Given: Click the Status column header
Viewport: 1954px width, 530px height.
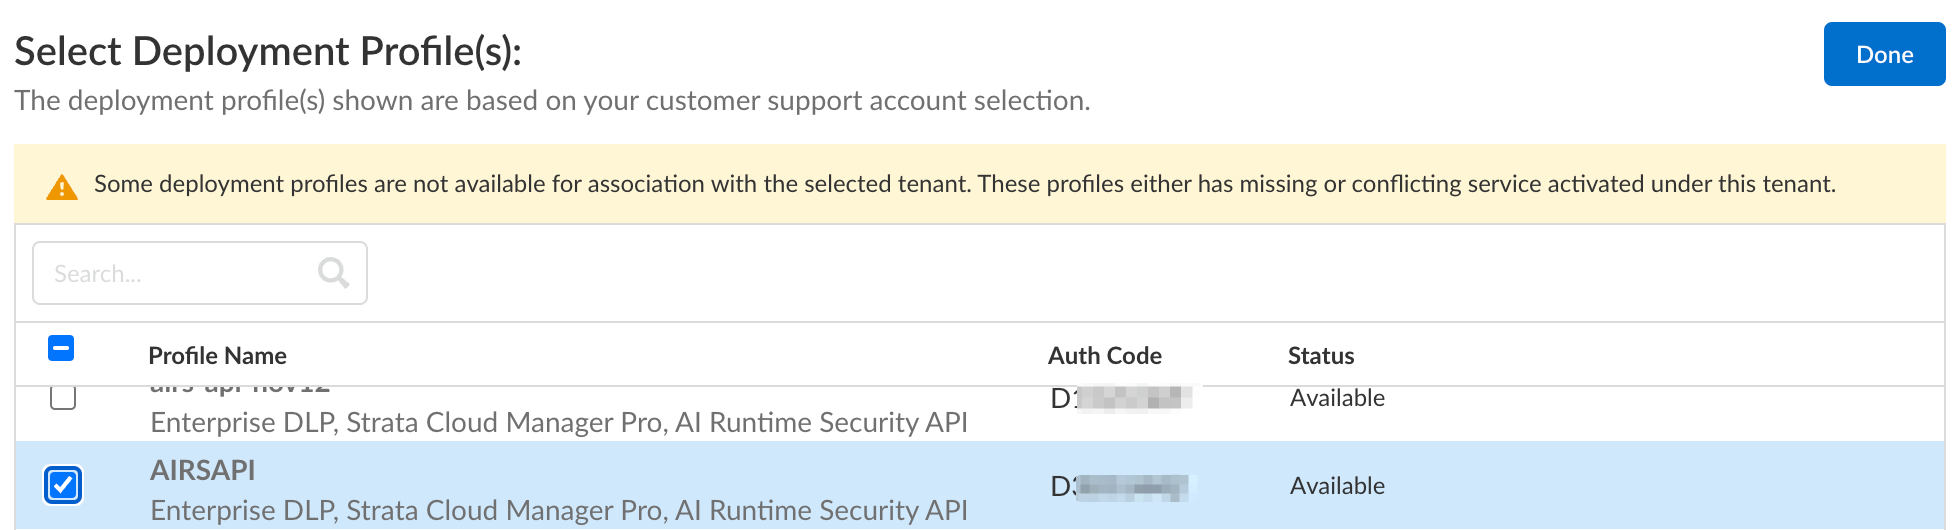Looking at the screenshot, I should coord(1320,356).
